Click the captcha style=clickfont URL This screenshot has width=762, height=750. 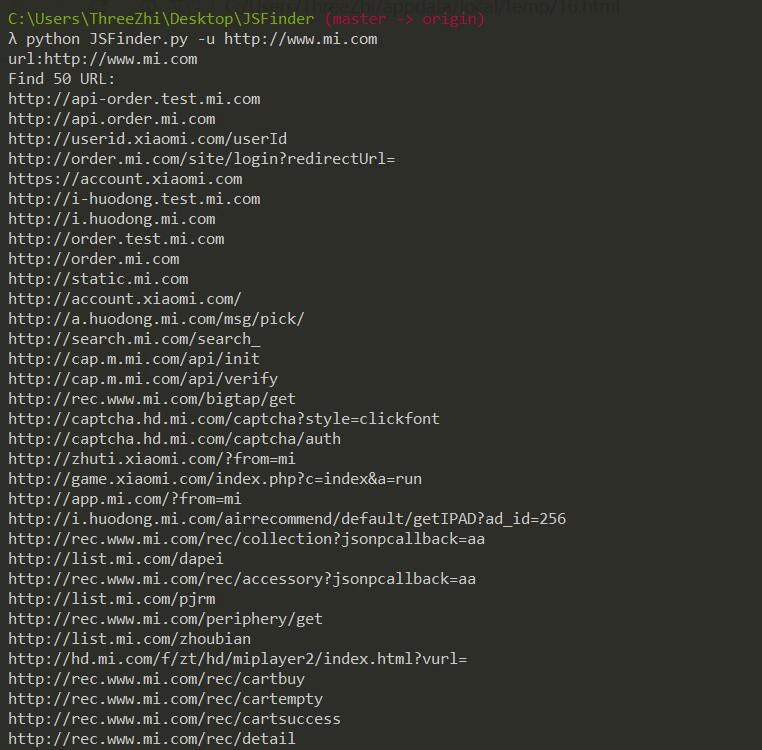coord(224,419)
